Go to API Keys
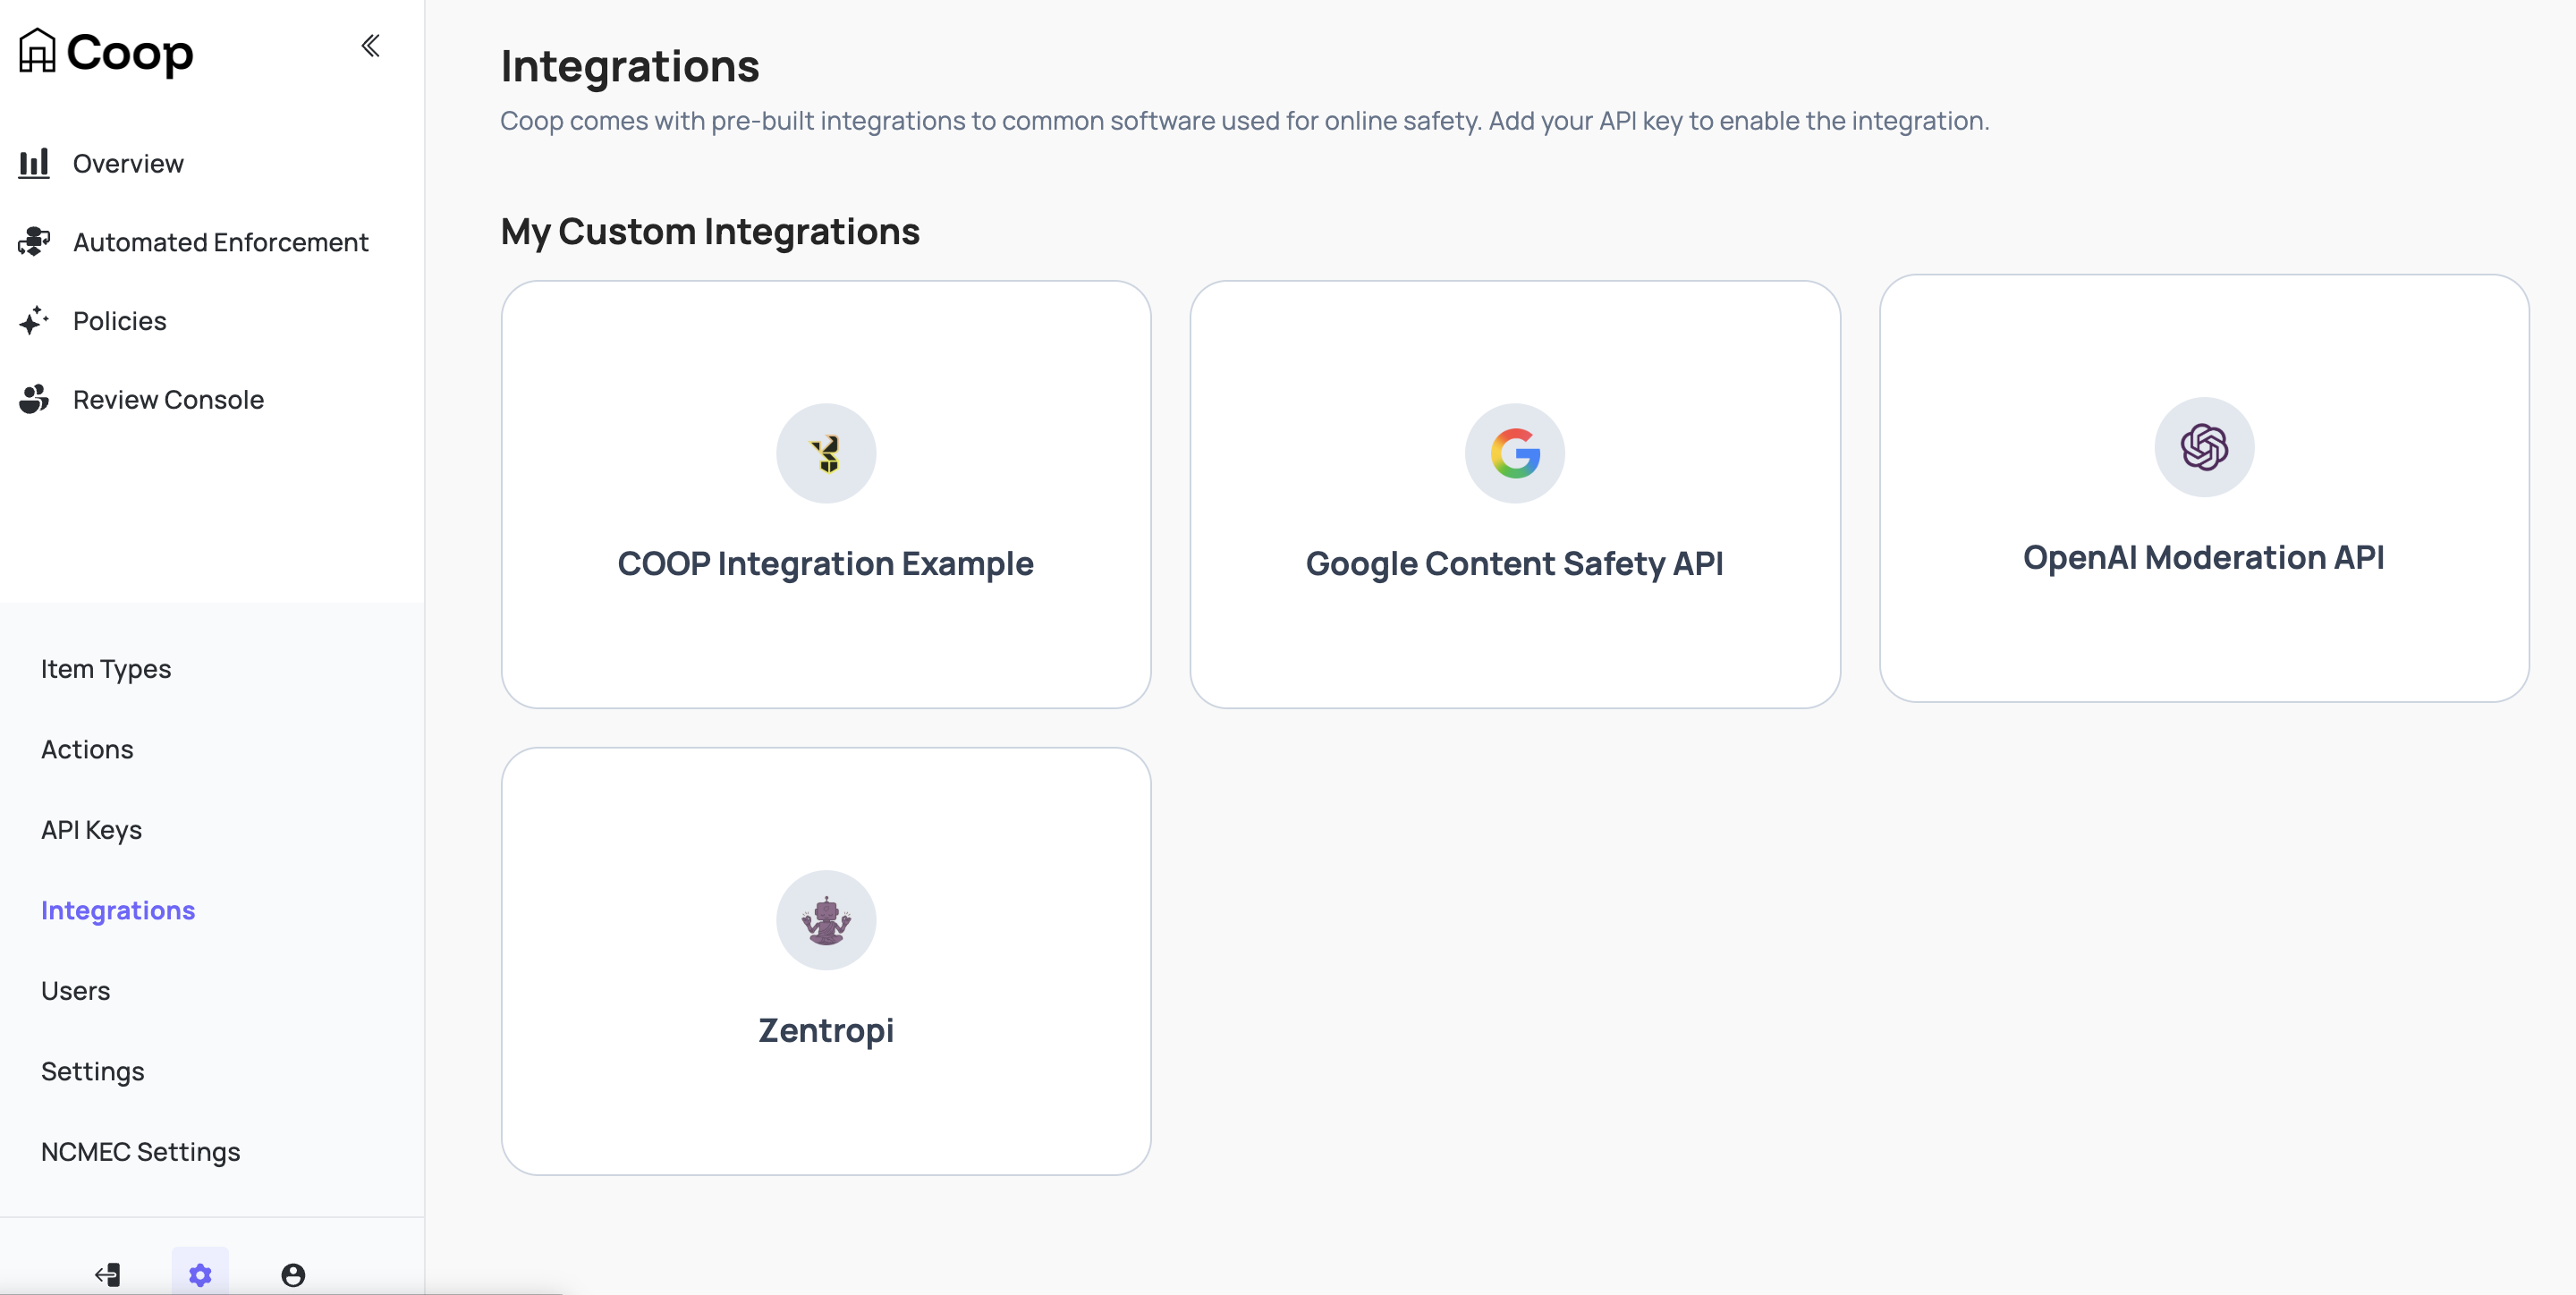The width and height of the screenshot is (2576, 1295). point(91,830)
